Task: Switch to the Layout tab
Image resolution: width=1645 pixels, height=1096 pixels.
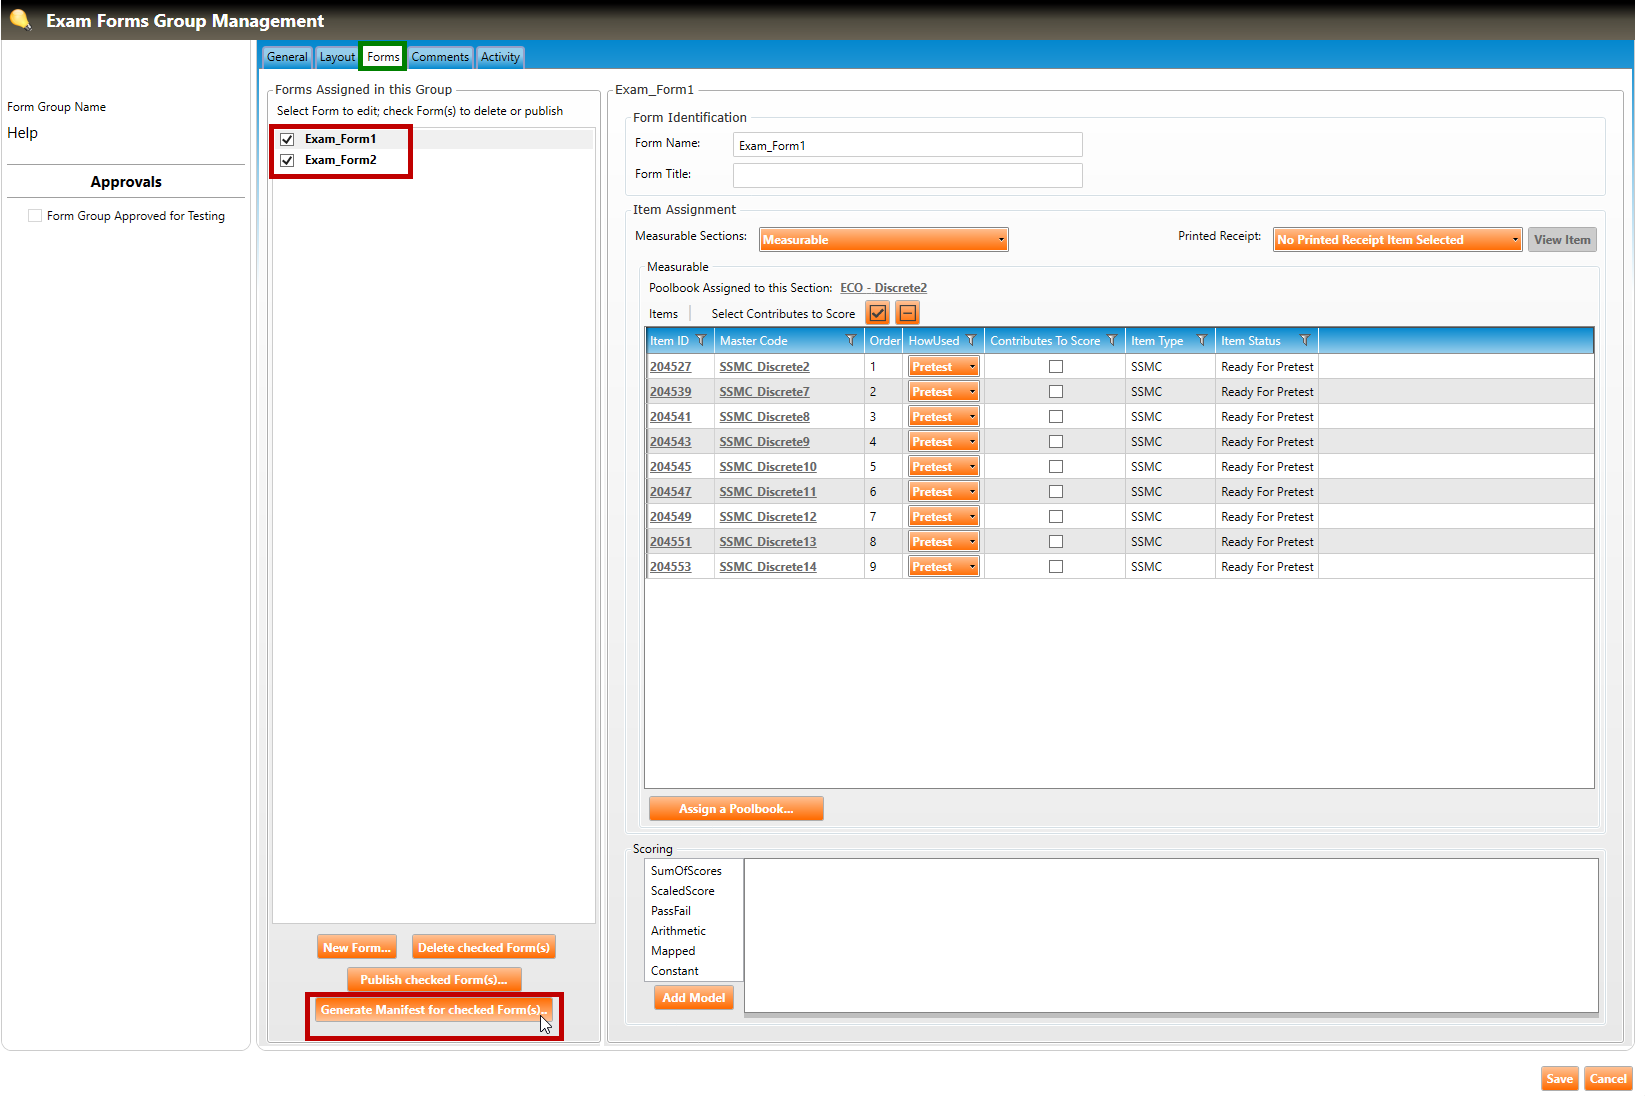Action: 337,57
